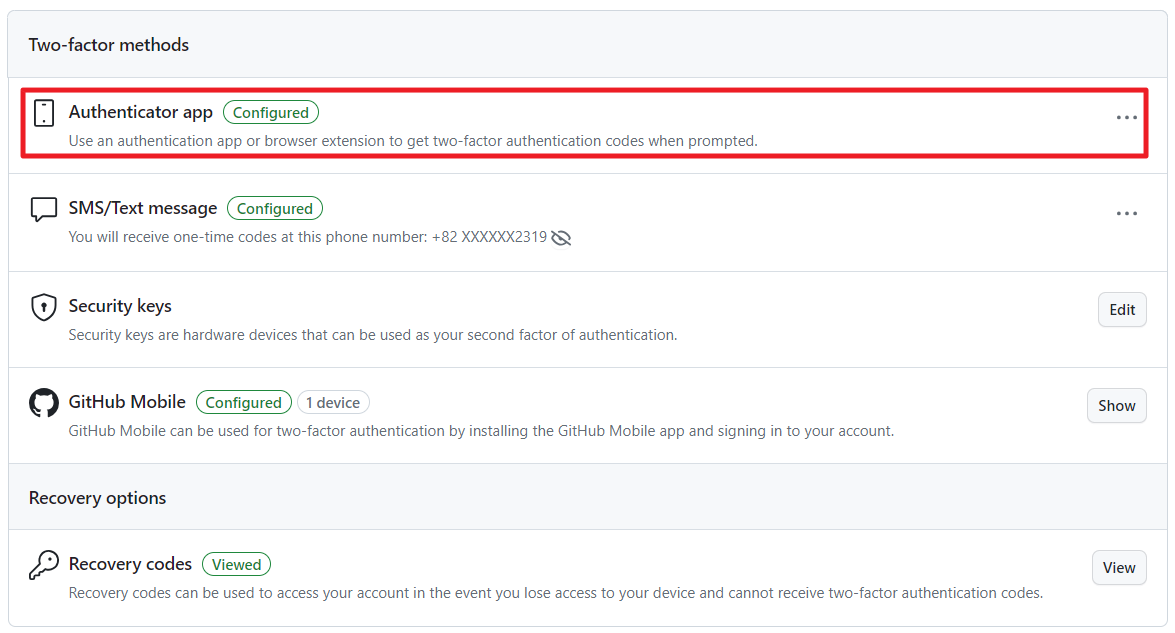Click the 'GitHub Mobile can be used' description
Viewport: 1175px width, 633px height.
click(481, 431)
